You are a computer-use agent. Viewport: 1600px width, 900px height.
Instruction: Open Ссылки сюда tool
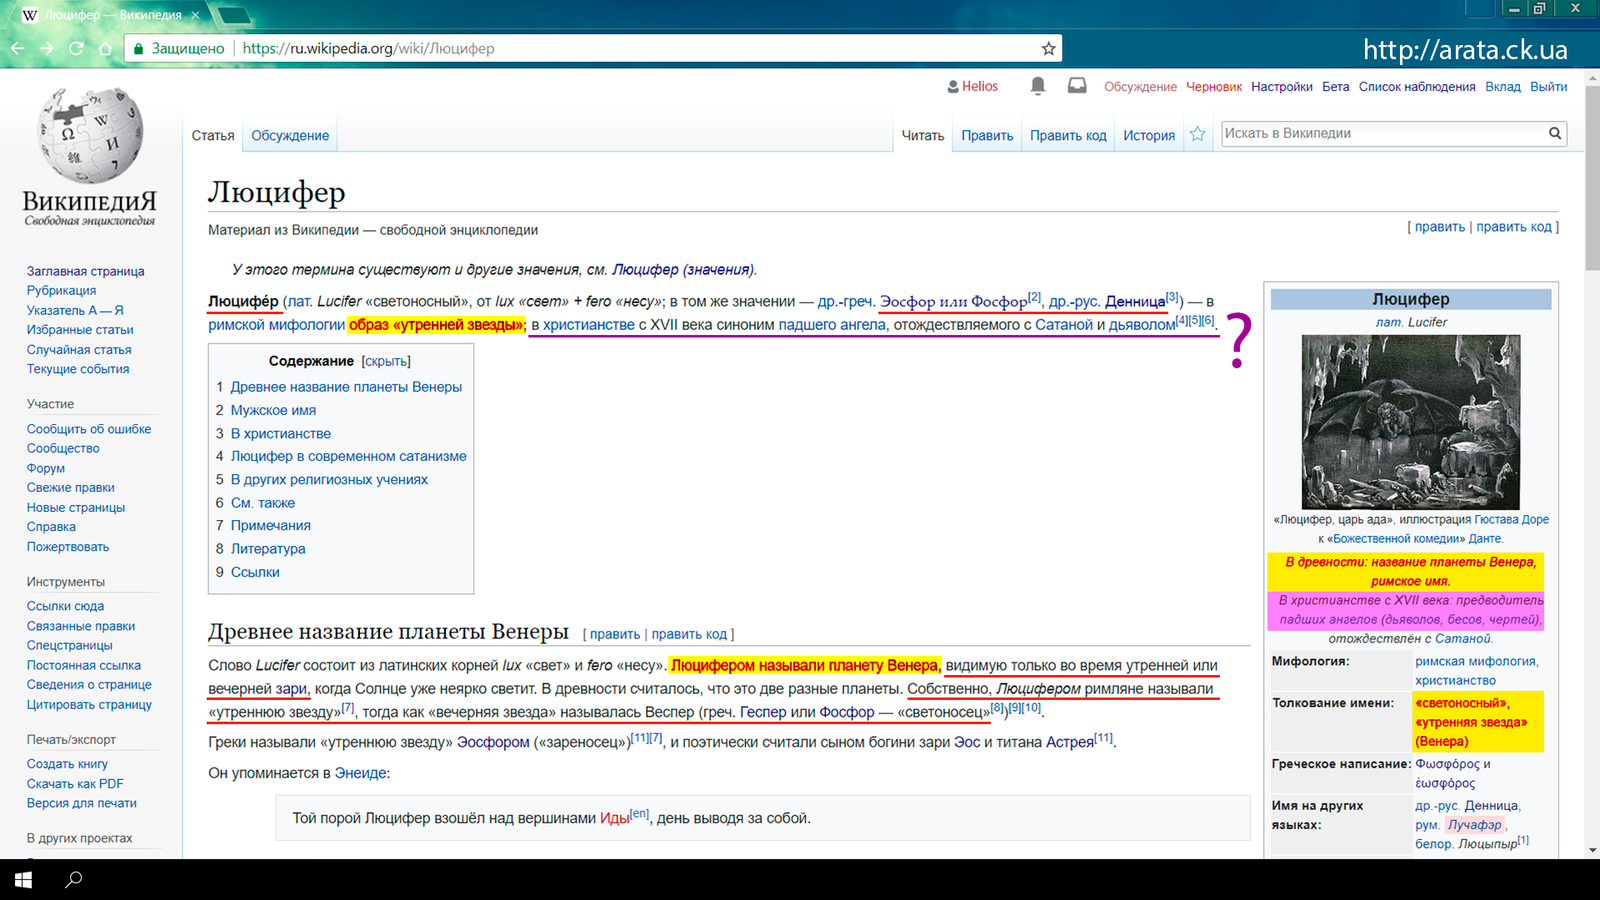(65, 606)
